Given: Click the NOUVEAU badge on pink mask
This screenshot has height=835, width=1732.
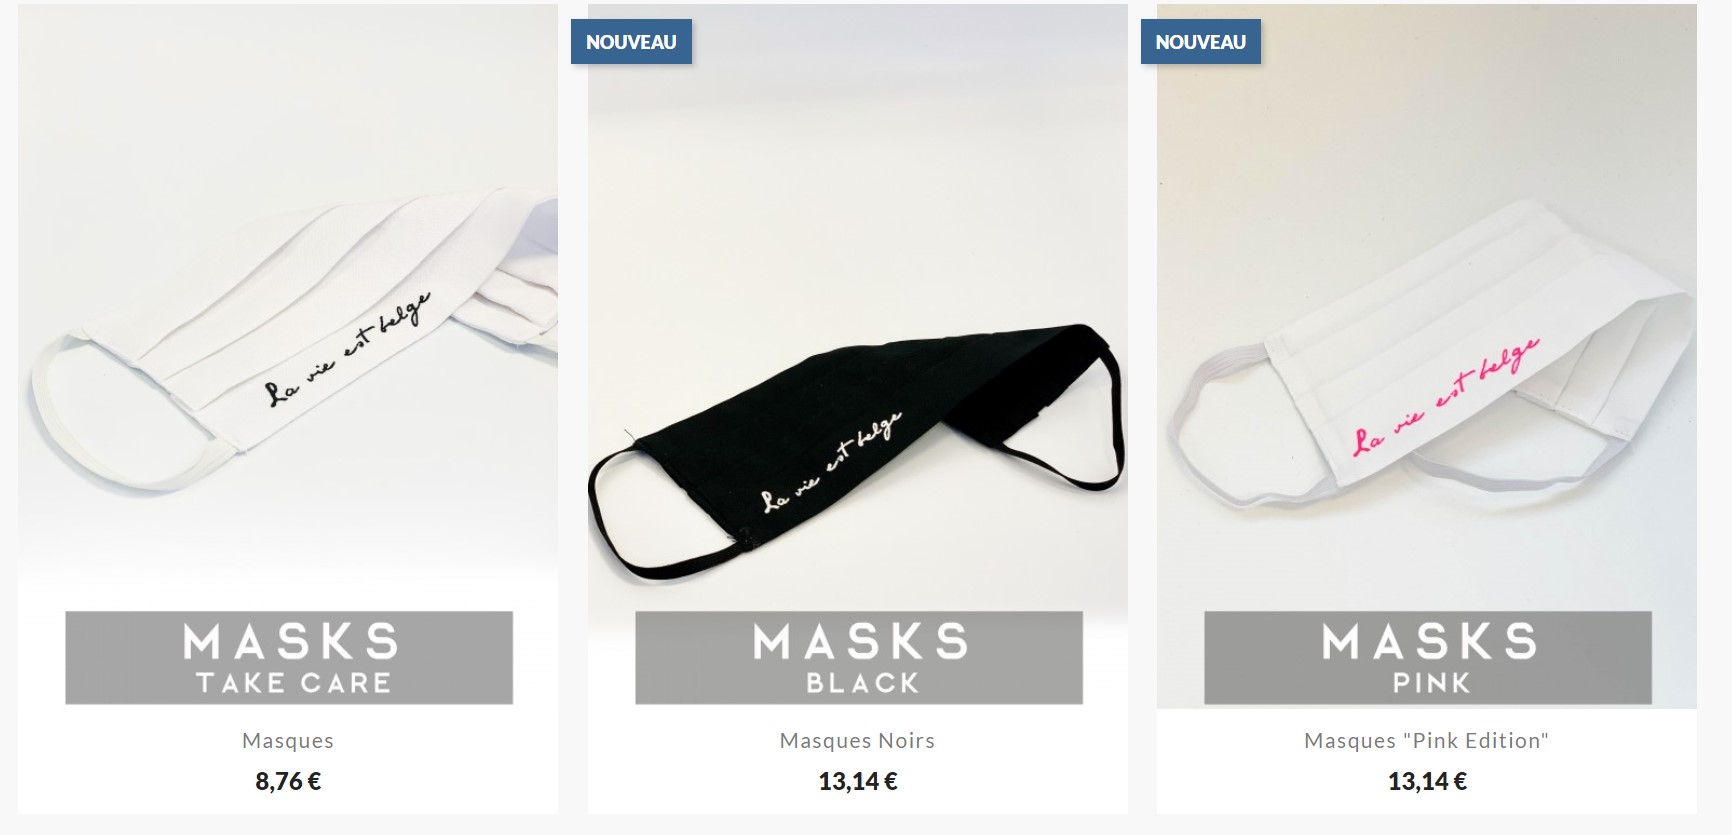Looking at the screenshot, I should coord(1201,42).
